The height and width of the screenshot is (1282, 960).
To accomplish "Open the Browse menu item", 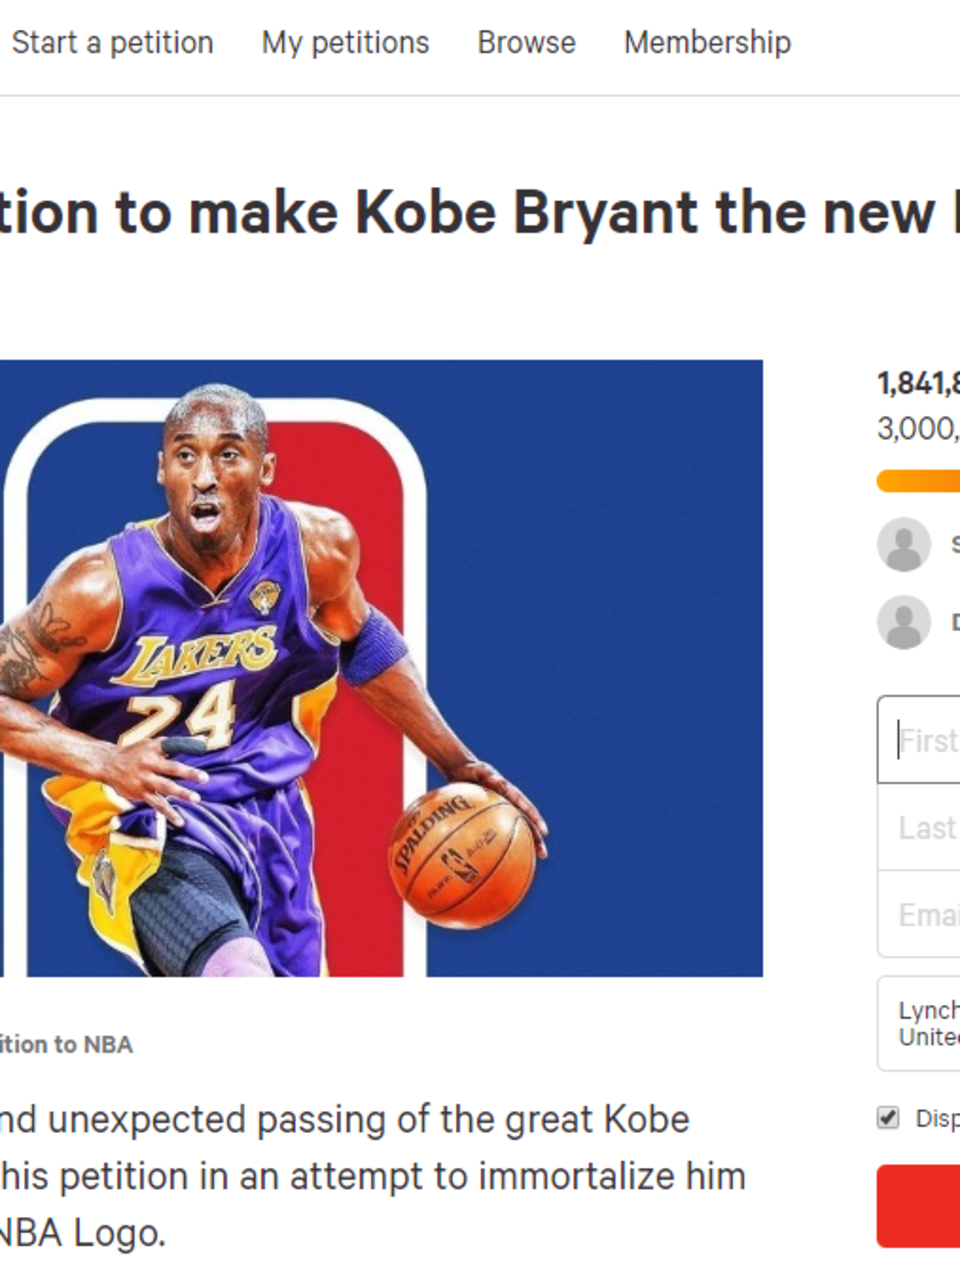I will 526,43.
